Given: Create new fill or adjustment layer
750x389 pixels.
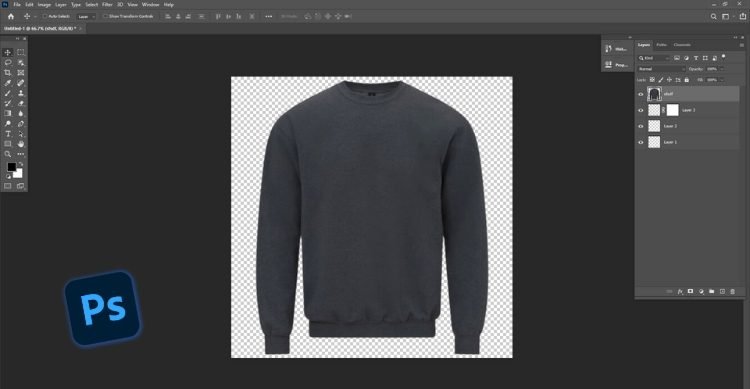Looking at the screenshot, I should coord(701,291).
